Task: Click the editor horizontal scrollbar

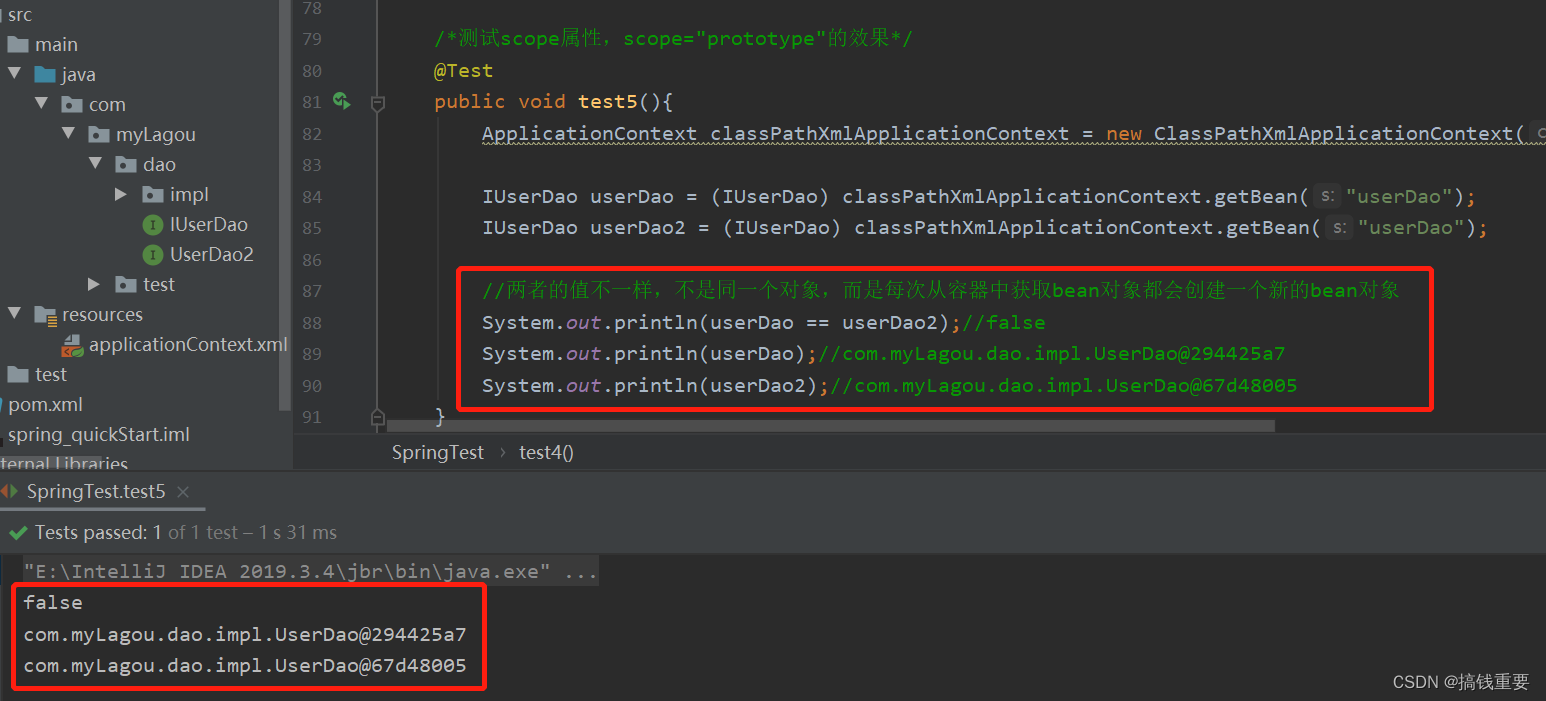Action: (831, 426)
